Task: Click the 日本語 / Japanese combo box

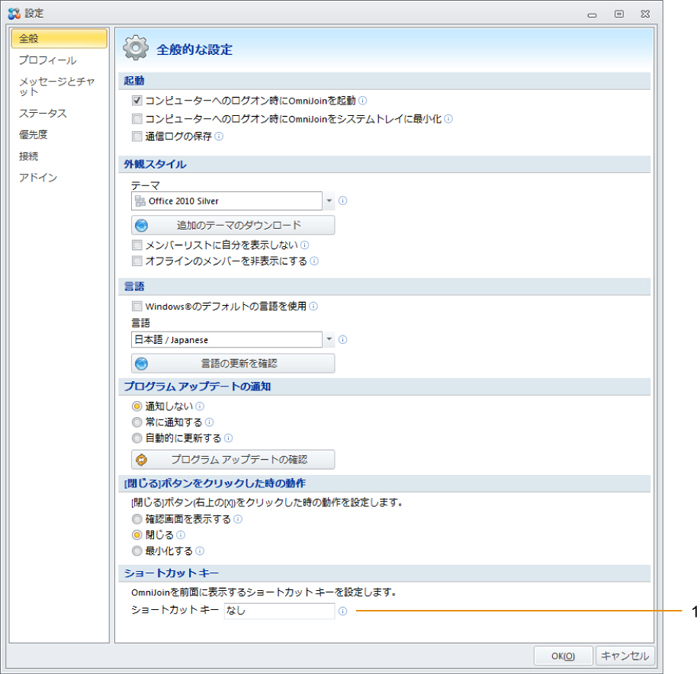Action: coord(227,340)
